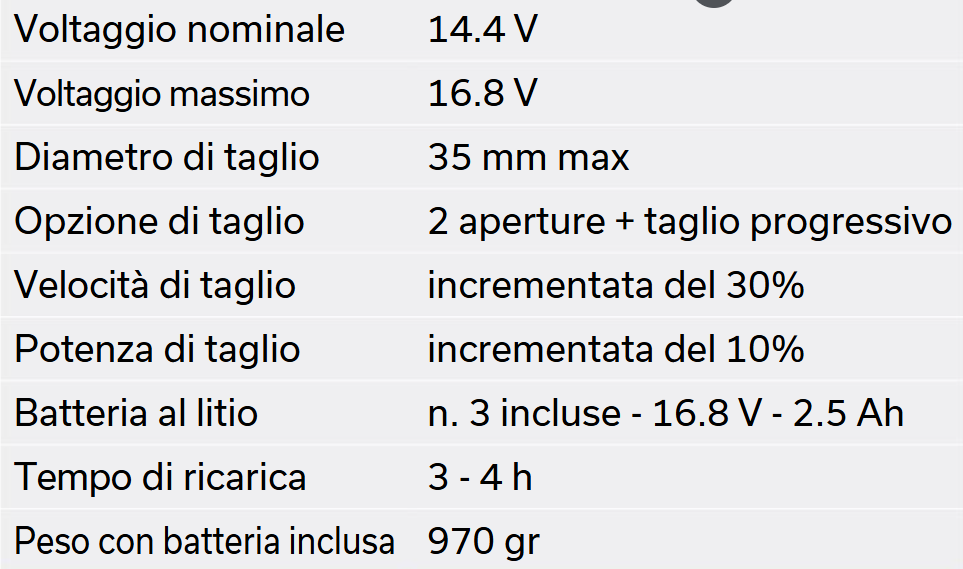Select the '35 mm max' value

coord(528,158)
